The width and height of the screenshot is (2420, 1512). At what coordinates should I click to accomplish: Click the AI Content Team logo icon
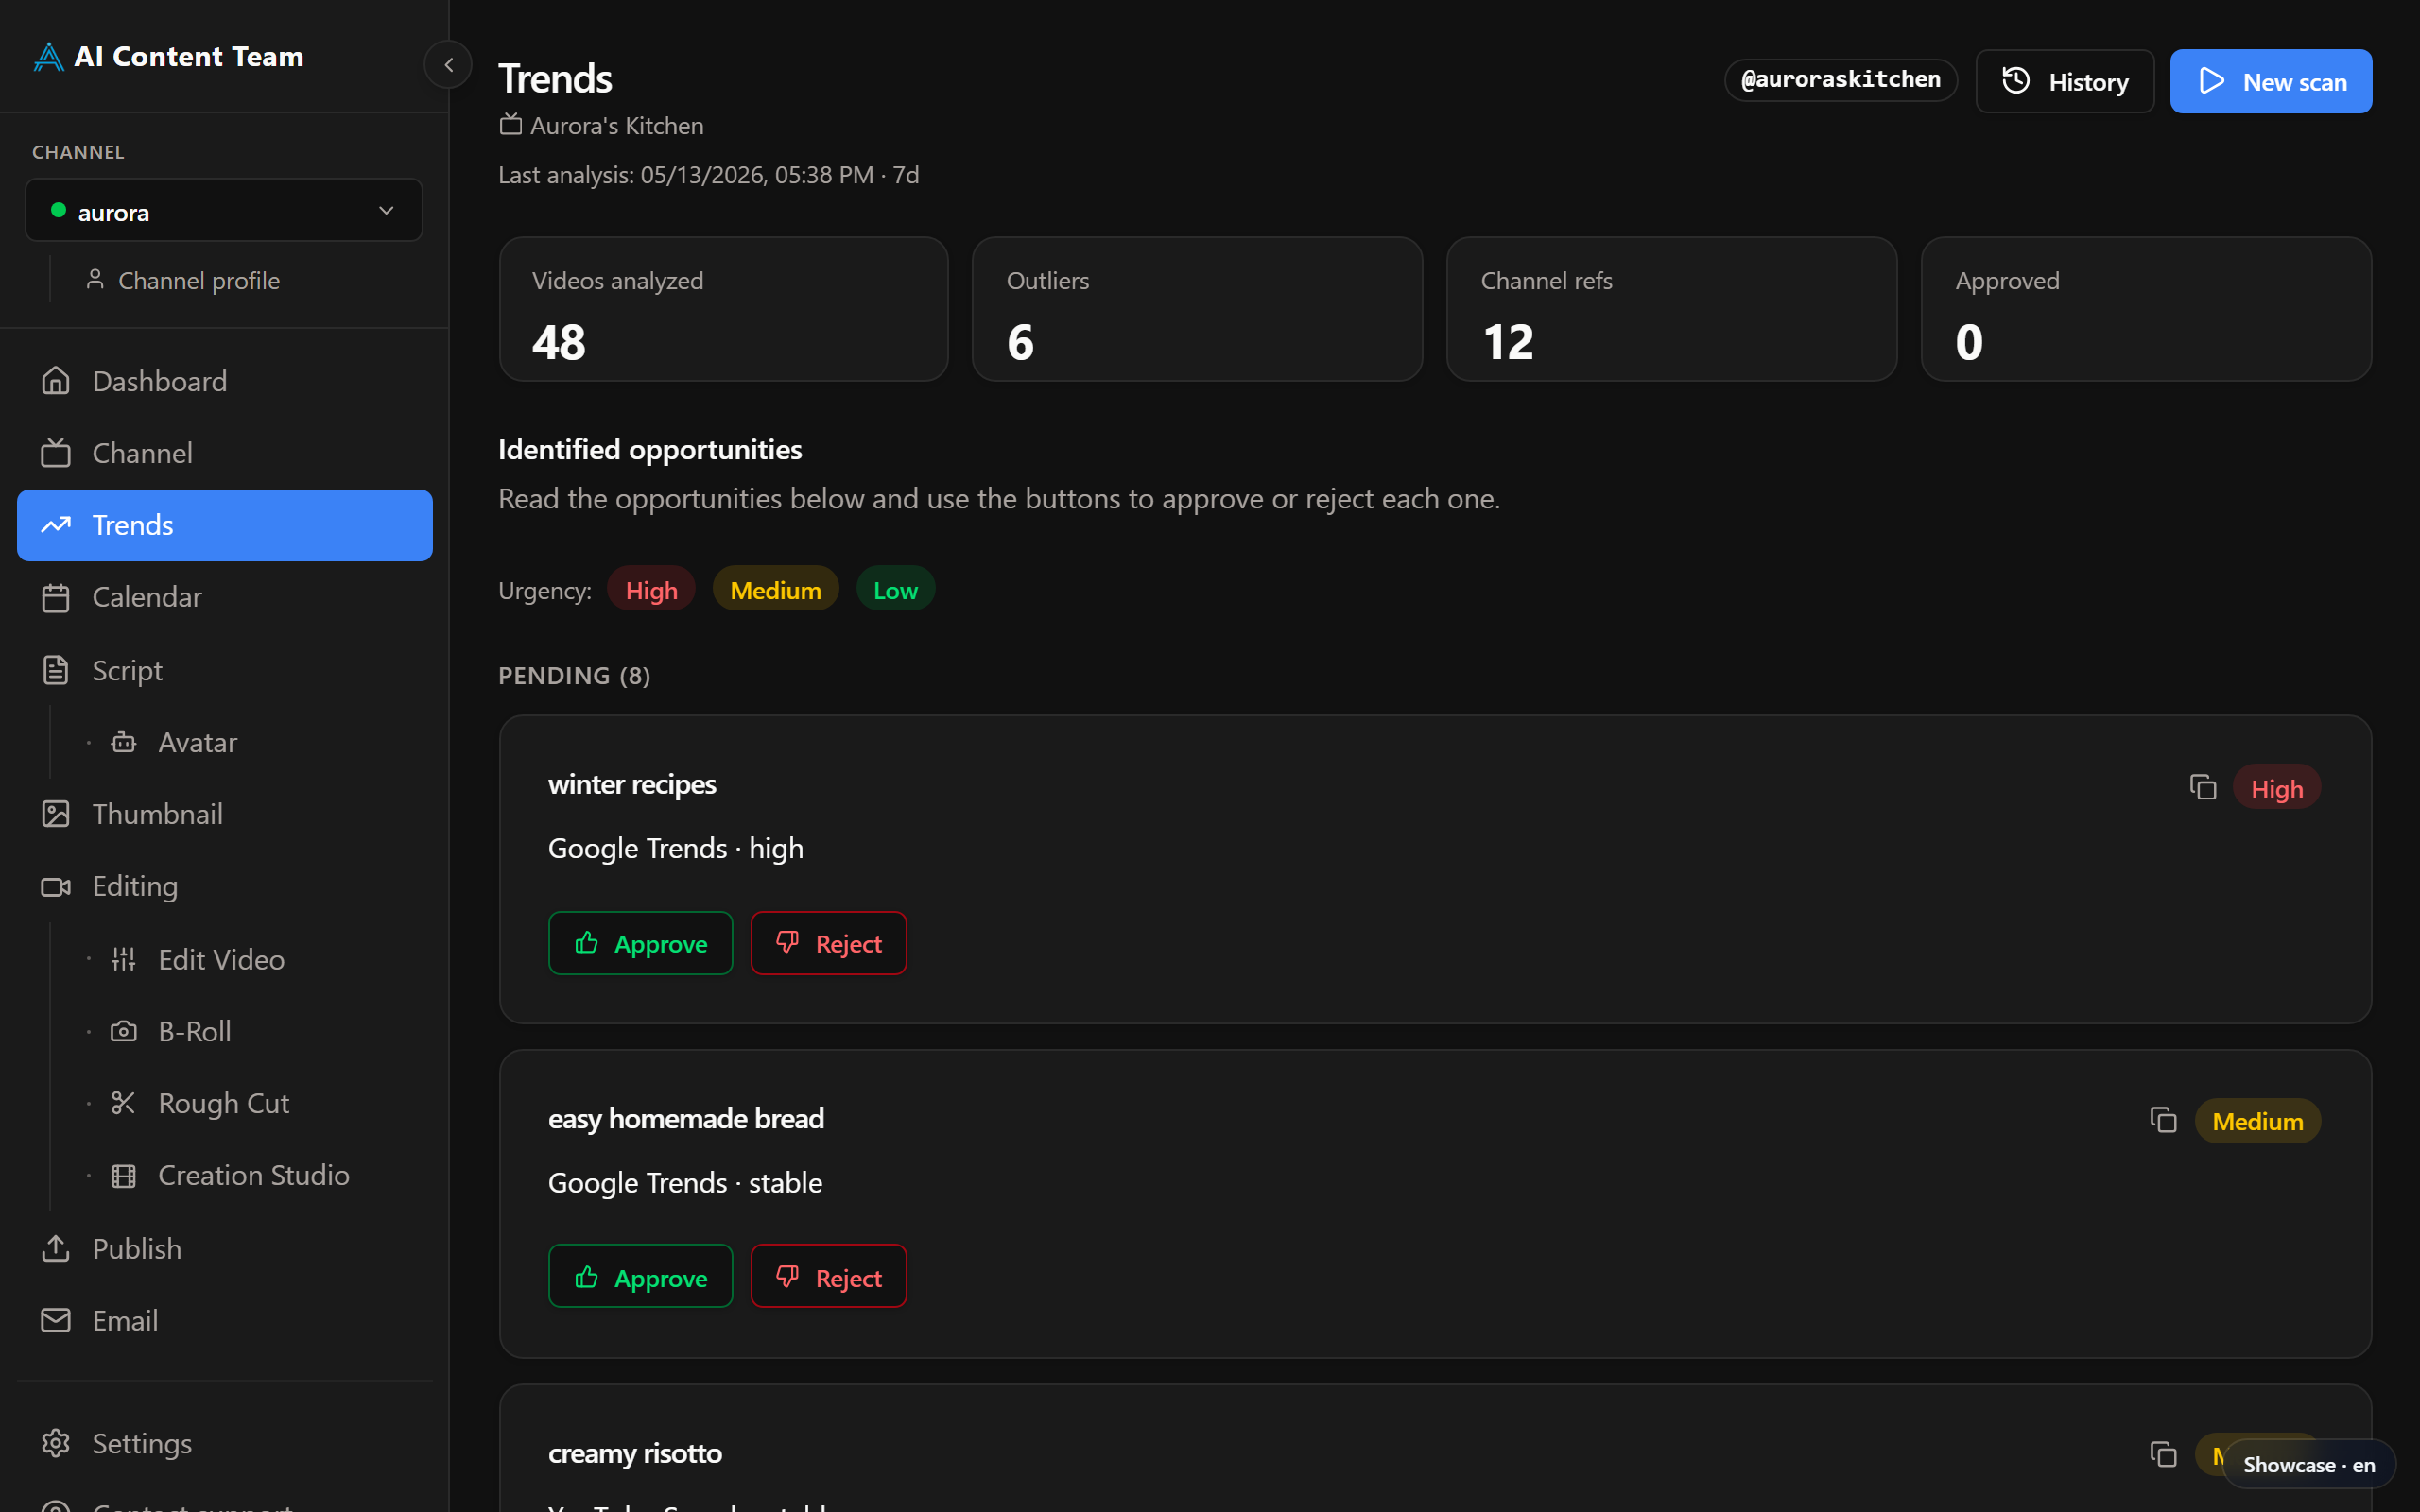point(48,57)
